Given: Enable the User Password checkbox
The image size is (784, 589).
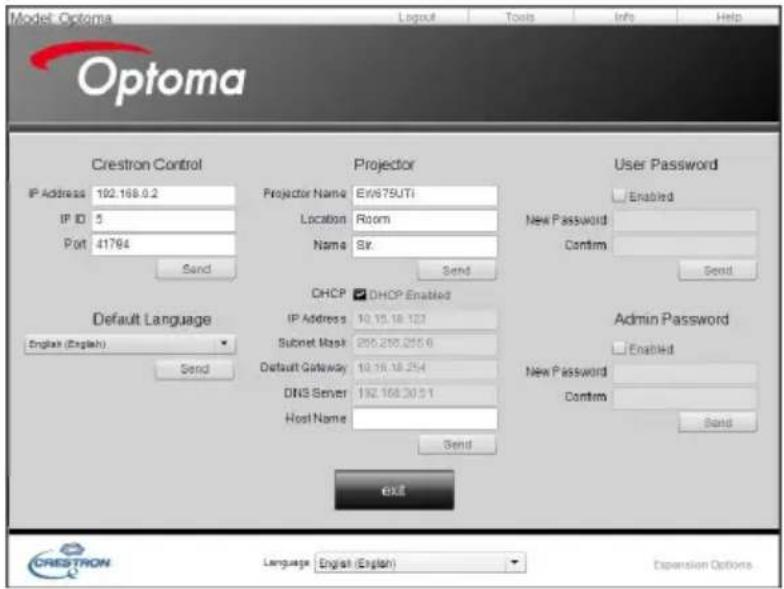Looking at the screenshot, I should click(x=619, y=196).
